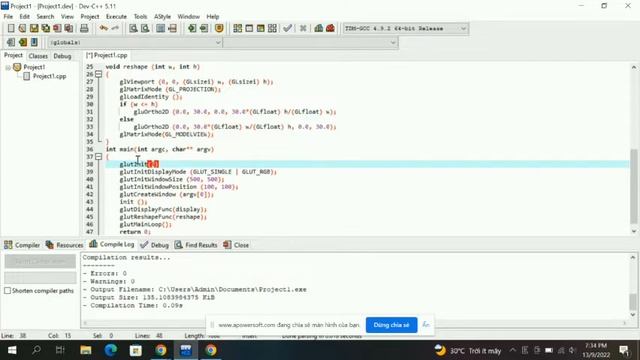The width and height of the screenshot is (640, 360).
Task: Start debugging with the checkmark icon
Action: [287, 28]
